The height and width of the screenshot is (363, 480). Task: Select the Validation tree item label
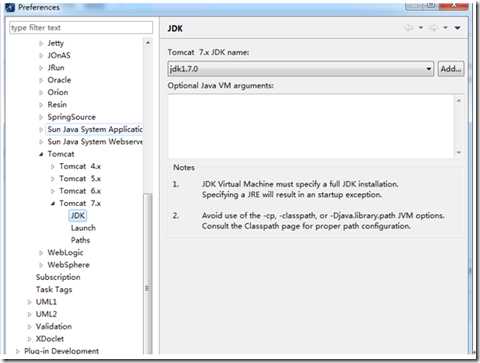click(54, 327)
